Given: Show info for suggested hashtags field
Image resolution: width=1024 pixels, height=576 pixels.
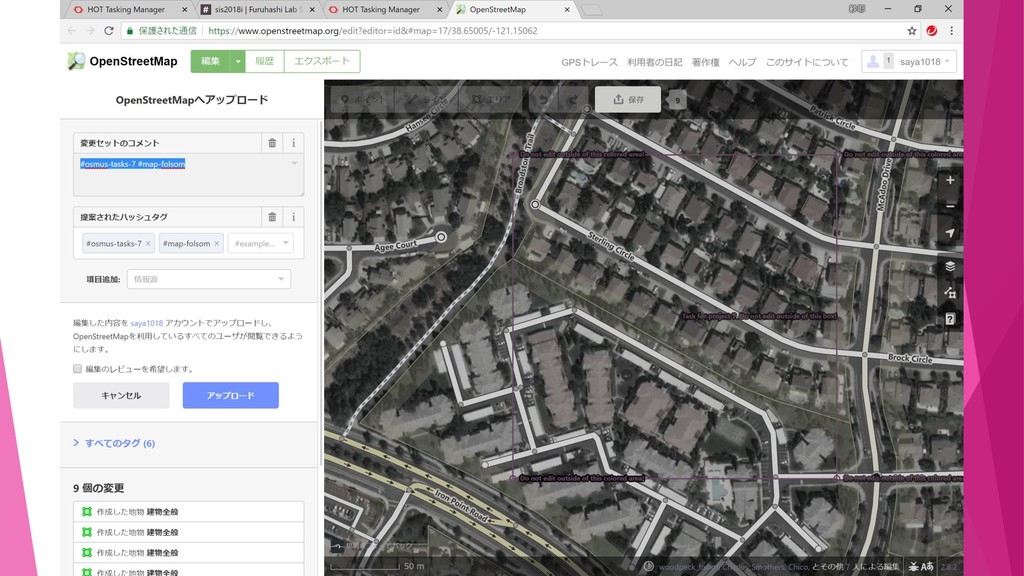Looking at the screenshot, I should click(x=294, y=217).
